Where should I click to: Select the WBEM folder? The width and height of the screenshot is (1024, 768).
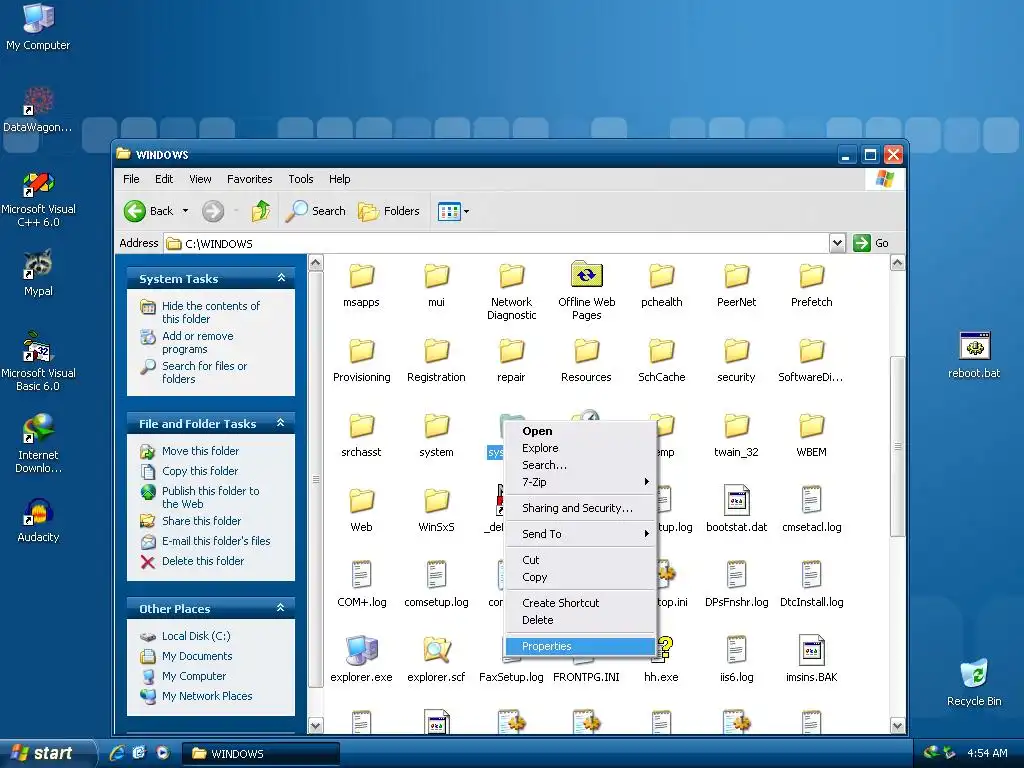(811, 435)
